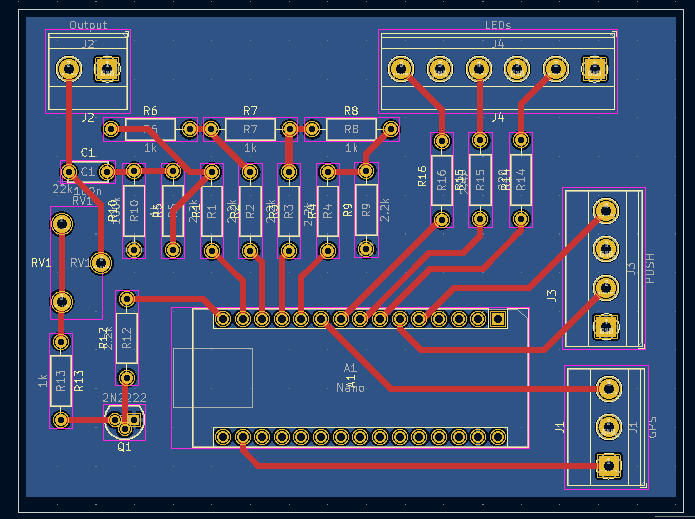The height and width of the screenshot is (519, 695).
Task: Select the "Nano" value label
Action: coord(350,388)
